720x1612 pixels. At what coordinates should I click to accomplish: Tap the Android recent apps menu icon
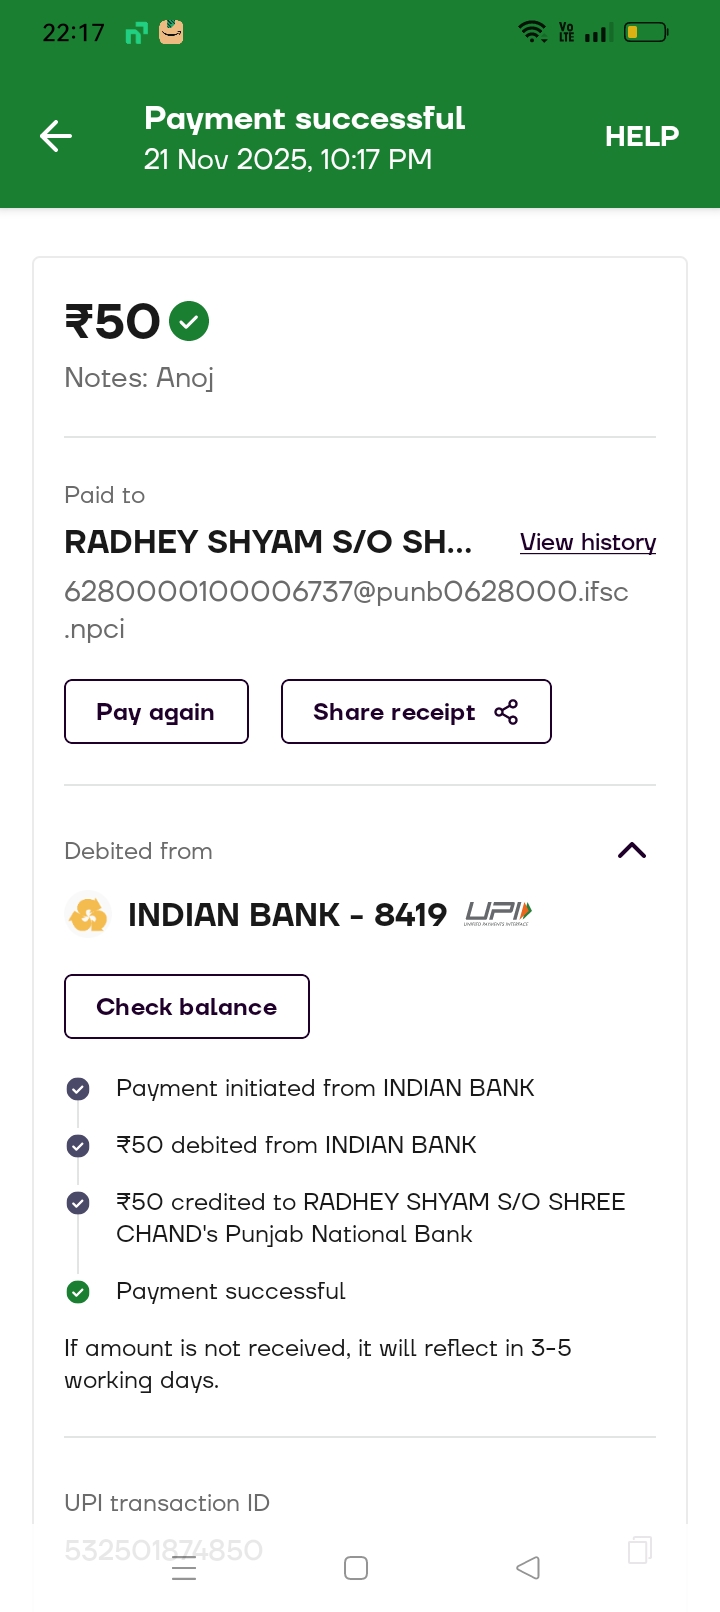pos(184,1568)
